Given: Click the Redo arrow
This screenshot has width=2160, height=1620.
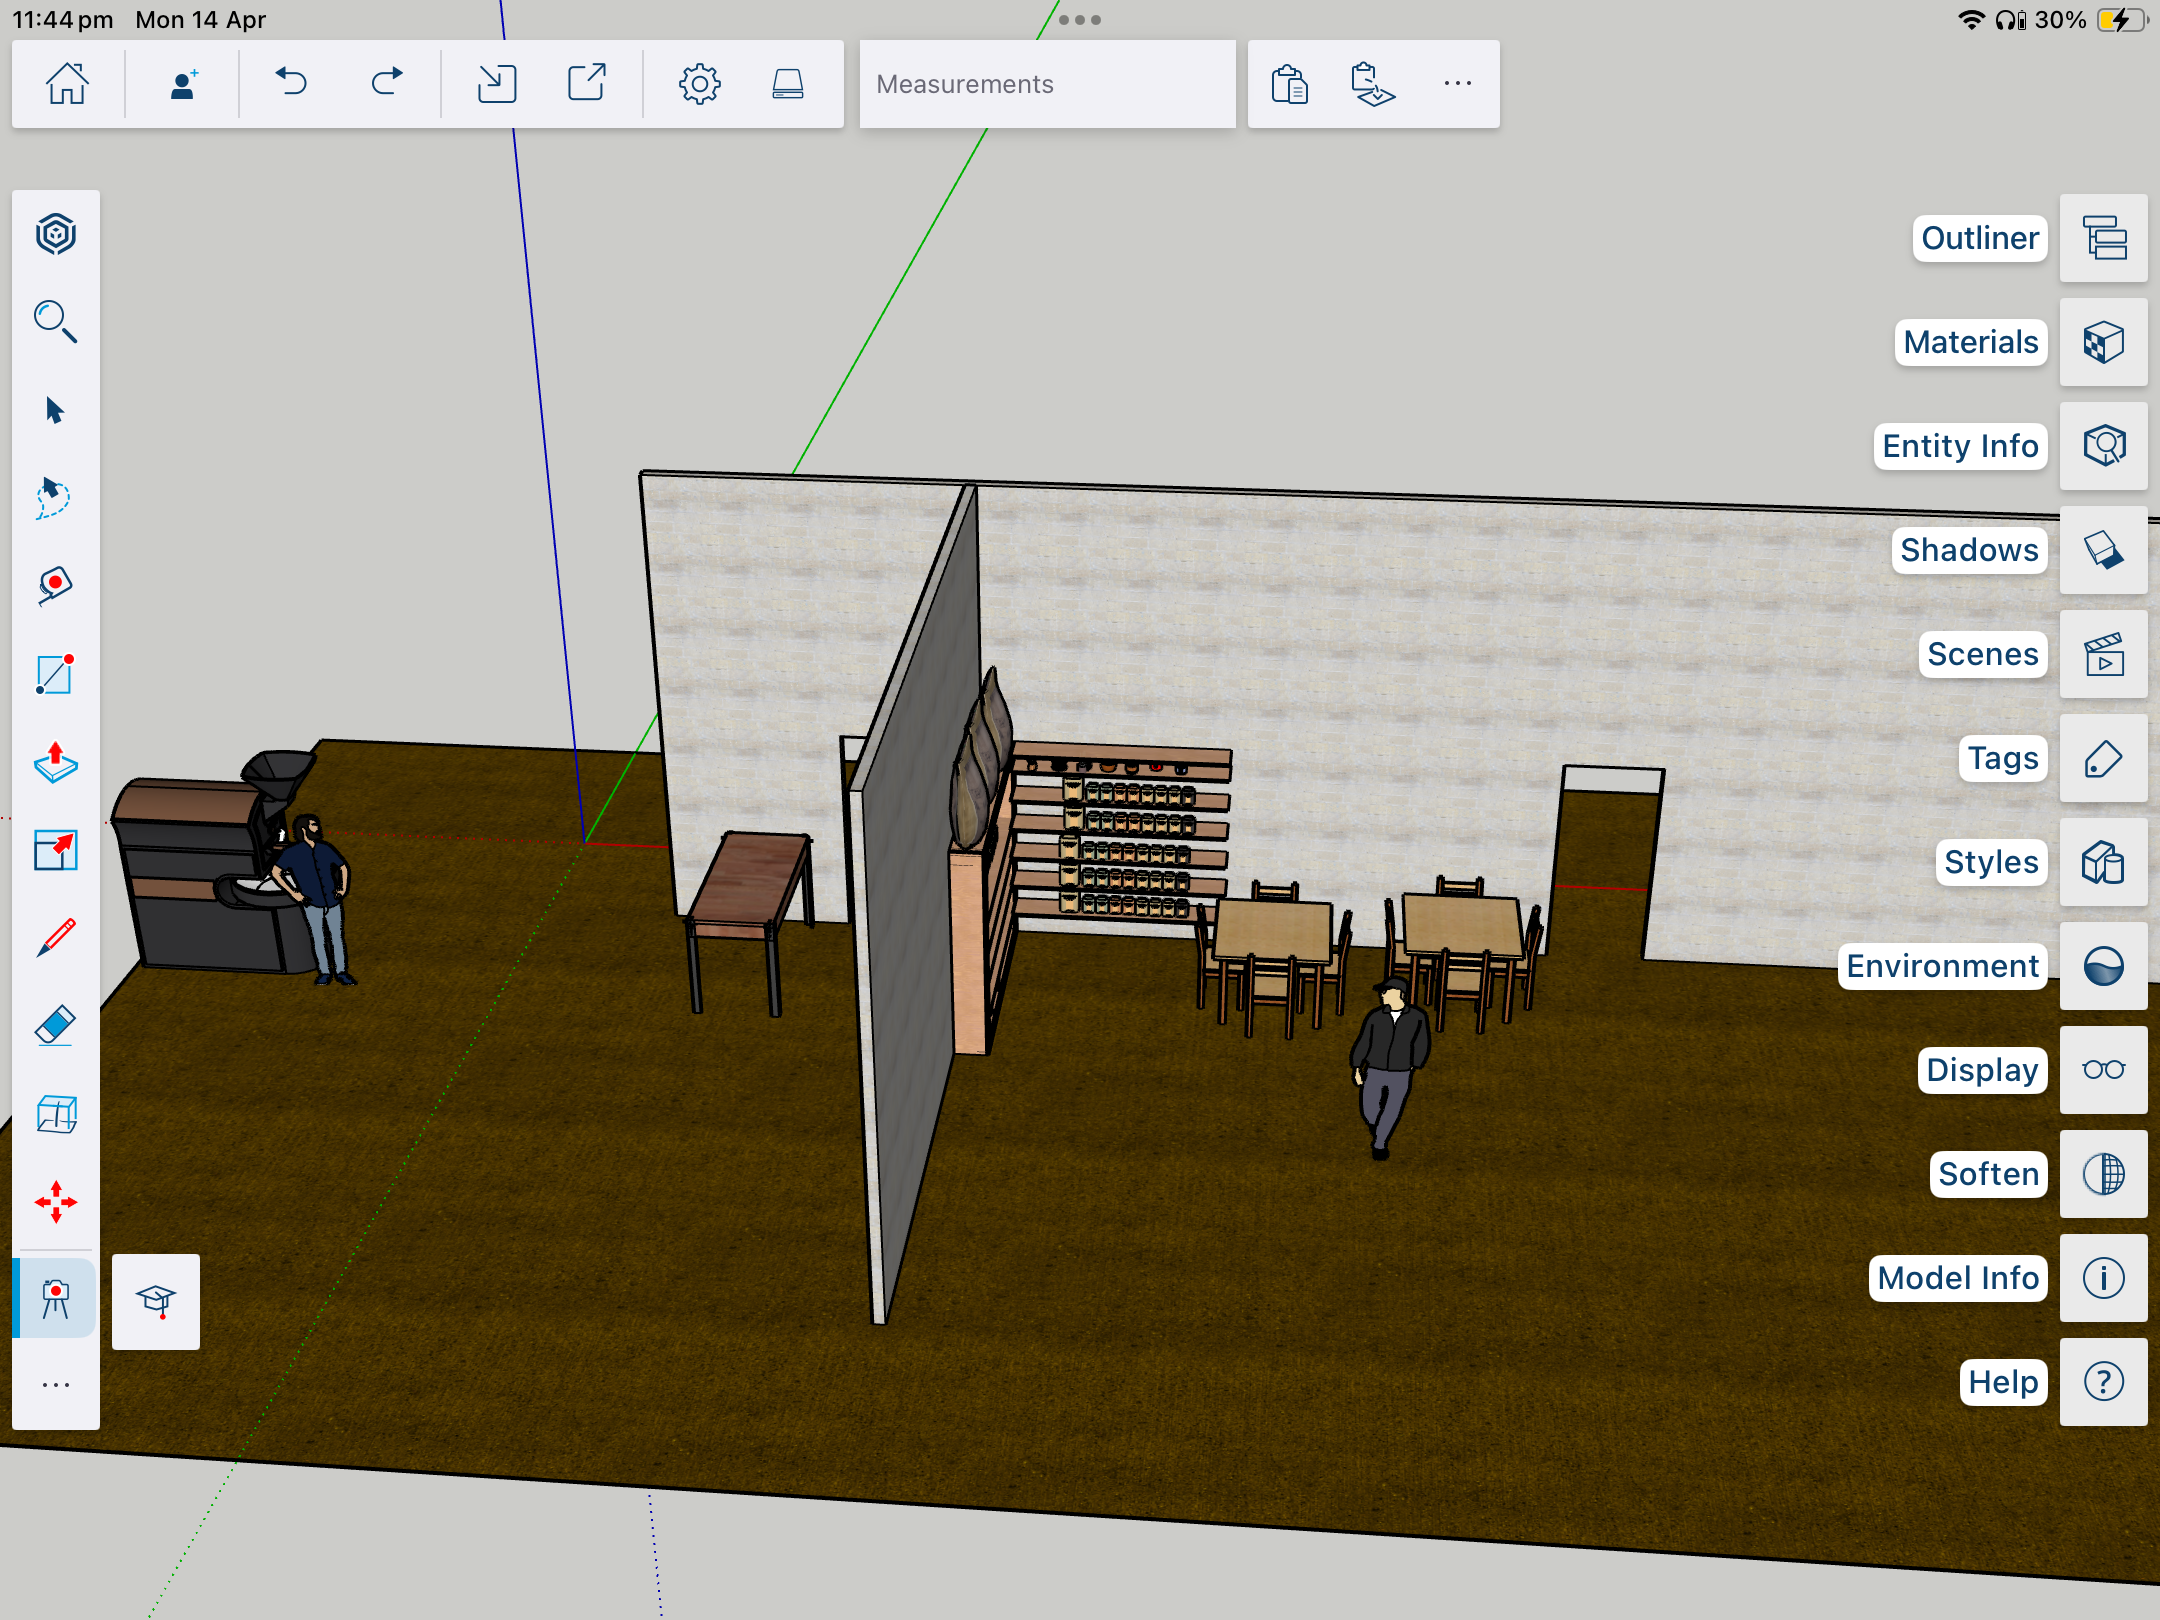Looking at the screenshot, I should [x=387, y=84].
